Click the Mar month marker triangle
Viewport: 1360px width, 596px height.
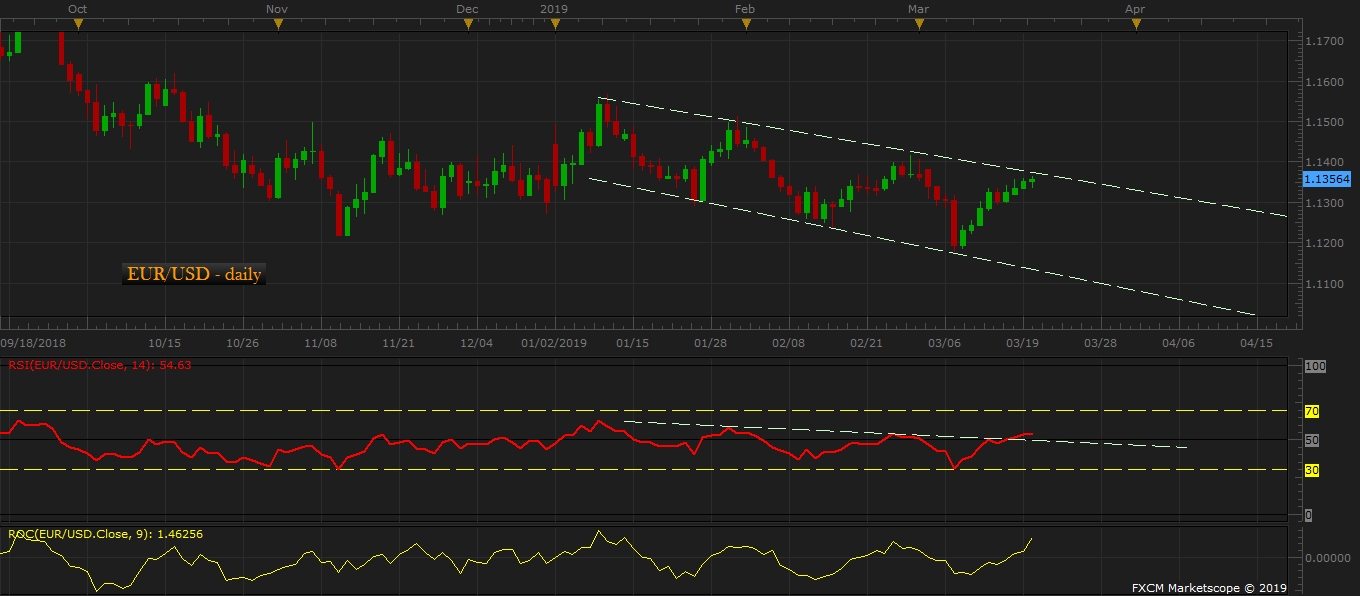(918, 25)
